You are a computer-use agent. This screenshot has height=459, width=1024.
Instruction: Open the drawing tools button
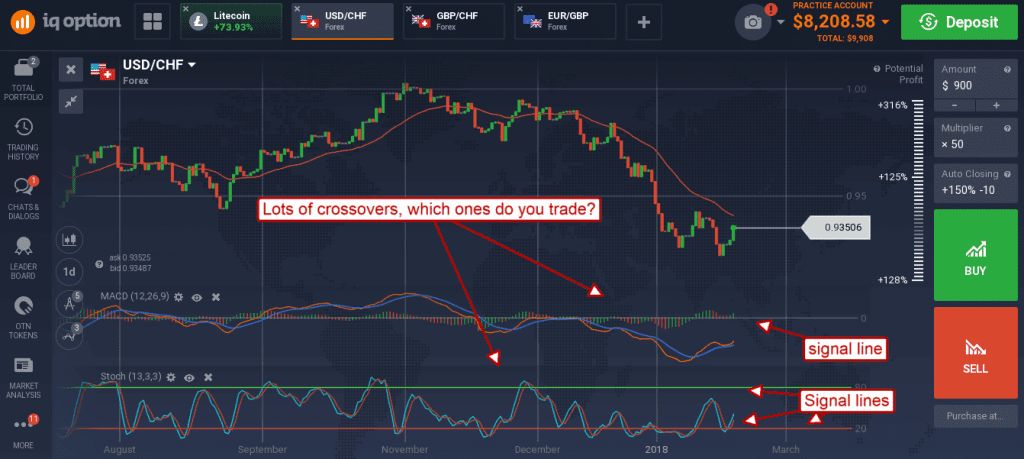(69, 302)
